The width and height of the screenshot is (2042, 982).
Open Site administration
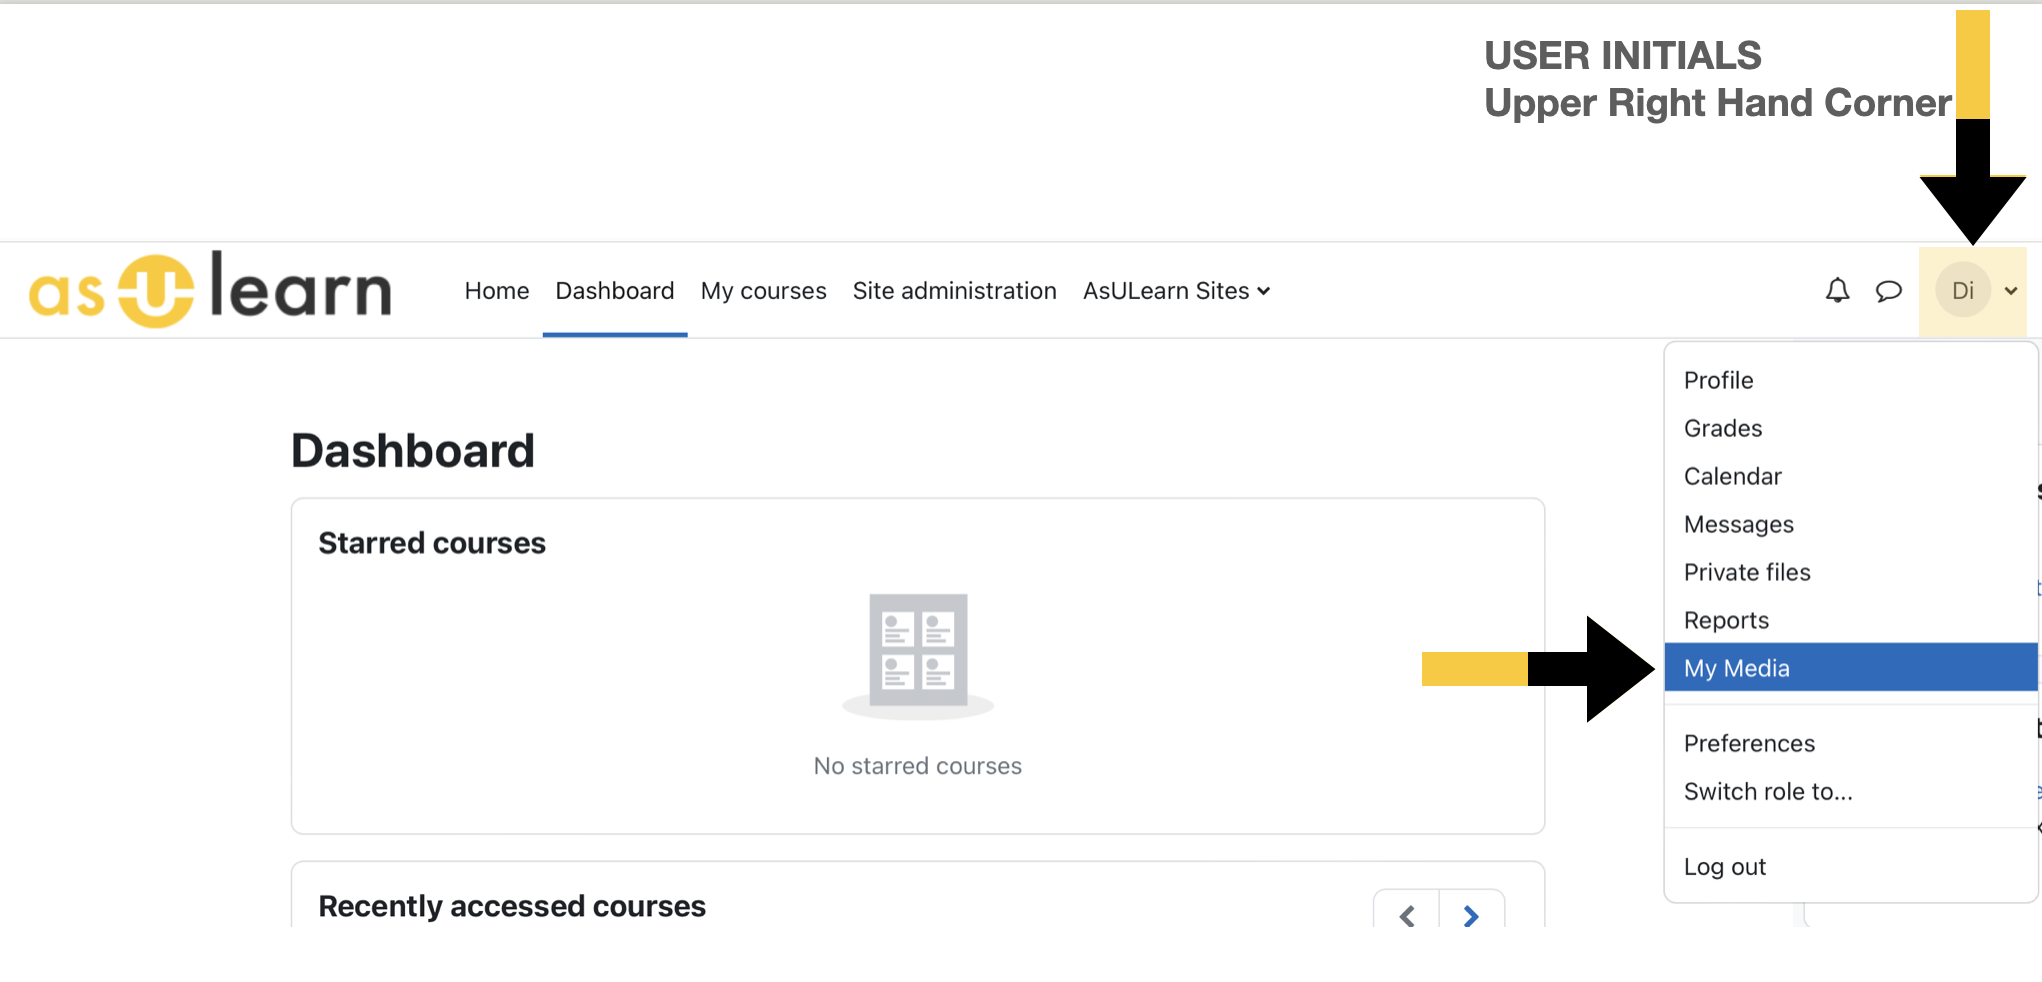[x=954, y=291]
